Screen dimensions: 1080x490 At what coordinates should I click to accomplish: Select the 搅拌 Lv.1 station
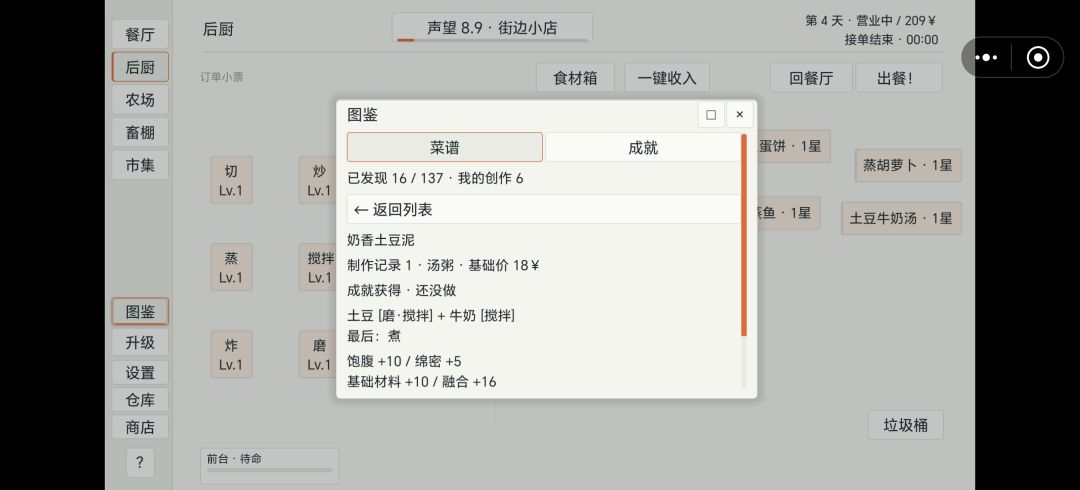click(x=319, y=267)
